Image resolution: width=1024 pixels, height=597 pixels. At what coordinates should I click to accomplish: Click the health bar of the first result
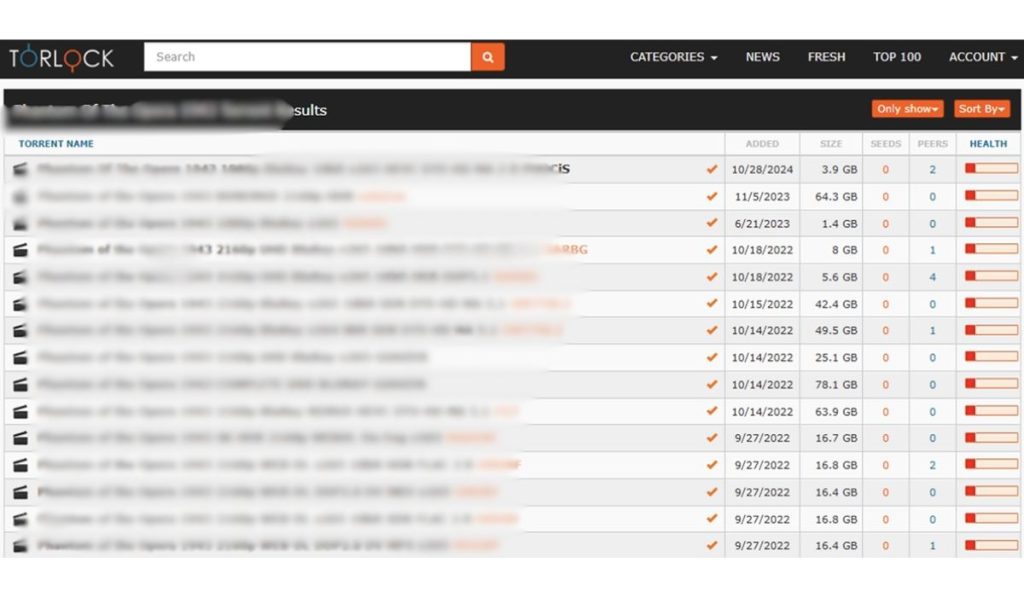[x=989, y=169]
